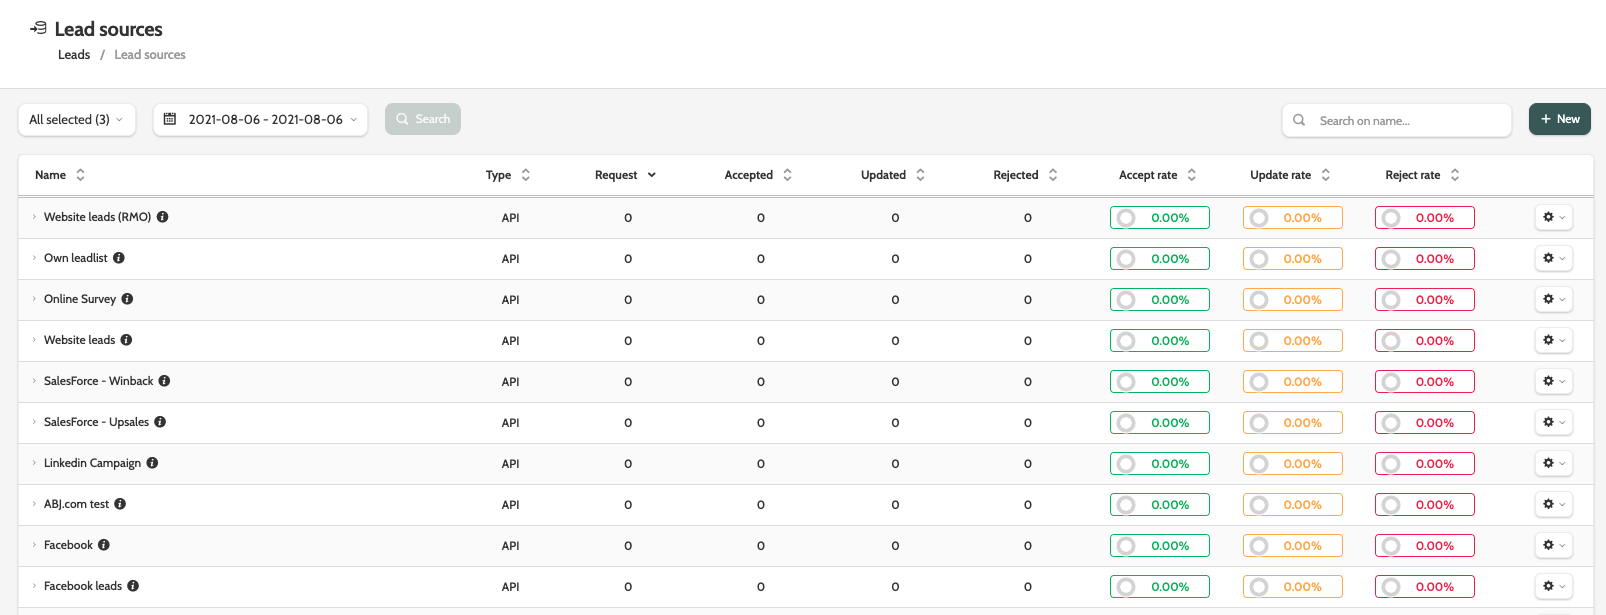The width and height of the screenshot is (1606, 615).
Task: Expand the SalesForce - Winback row
Action: pyautogui.click(x=34, y=381)
